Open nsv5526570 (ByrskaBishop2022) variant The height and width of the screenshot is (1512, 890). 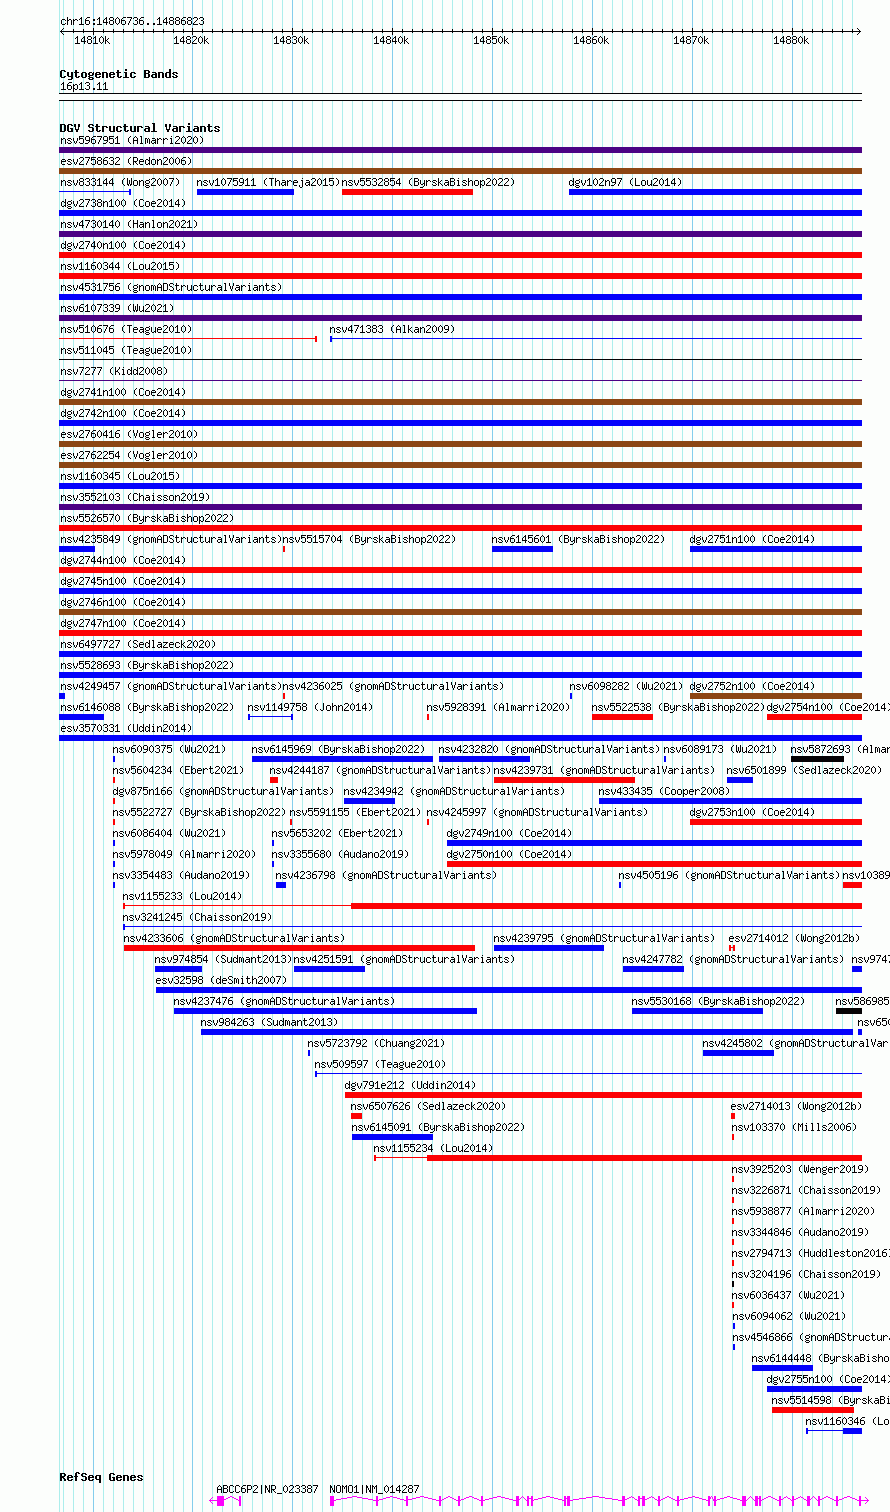[x=146, y=519]
